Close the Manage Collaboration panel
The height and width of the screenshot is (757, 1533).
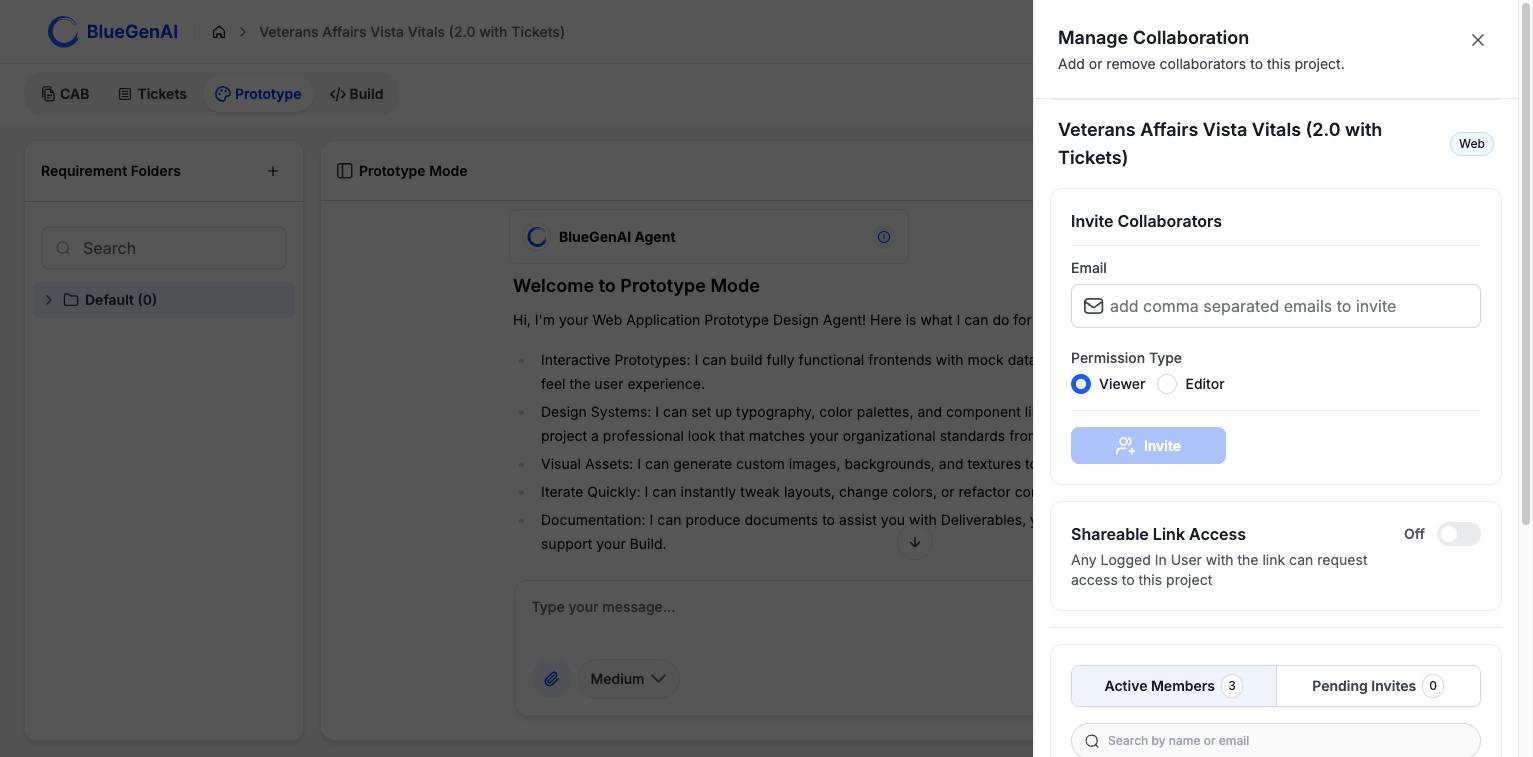pos(1478,40)
